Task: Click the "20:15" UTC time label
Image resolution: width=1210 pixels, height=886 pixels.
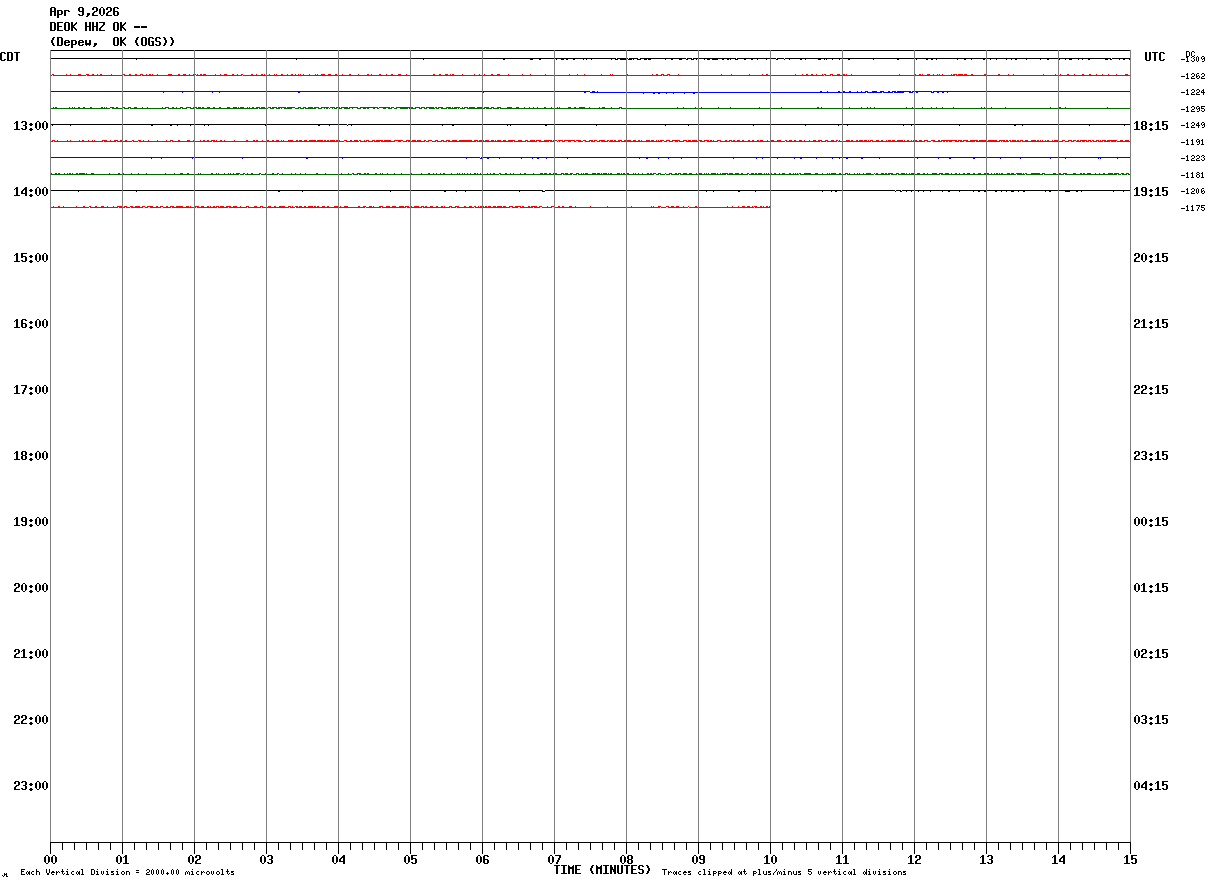Action: (1151, 257)
